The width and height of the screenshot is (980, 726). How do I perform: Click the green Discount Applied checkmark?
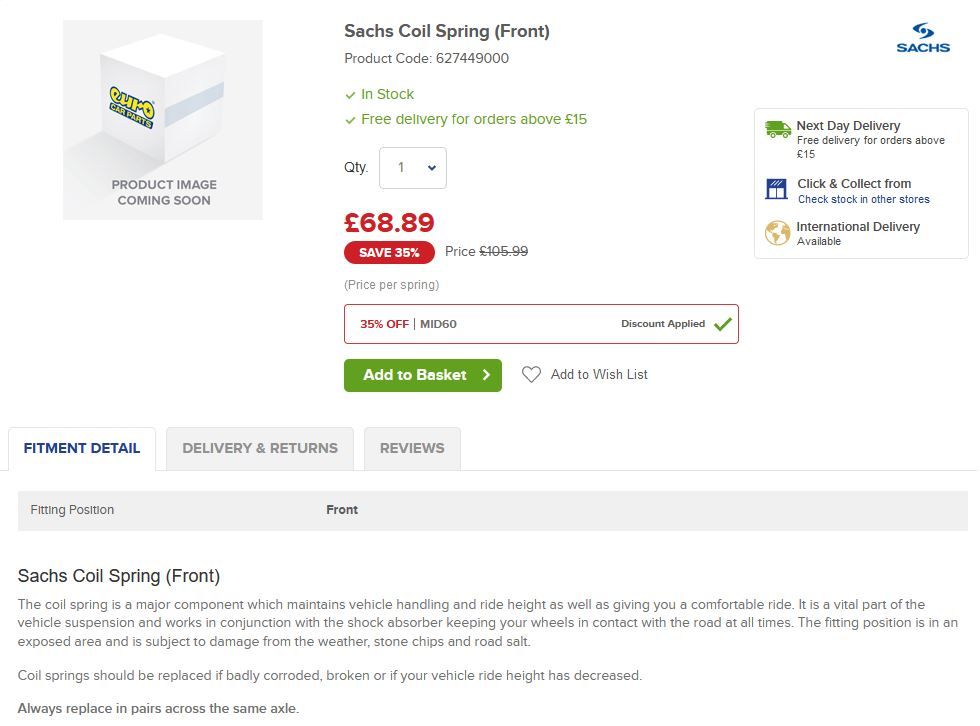click(x=723, y=324)
